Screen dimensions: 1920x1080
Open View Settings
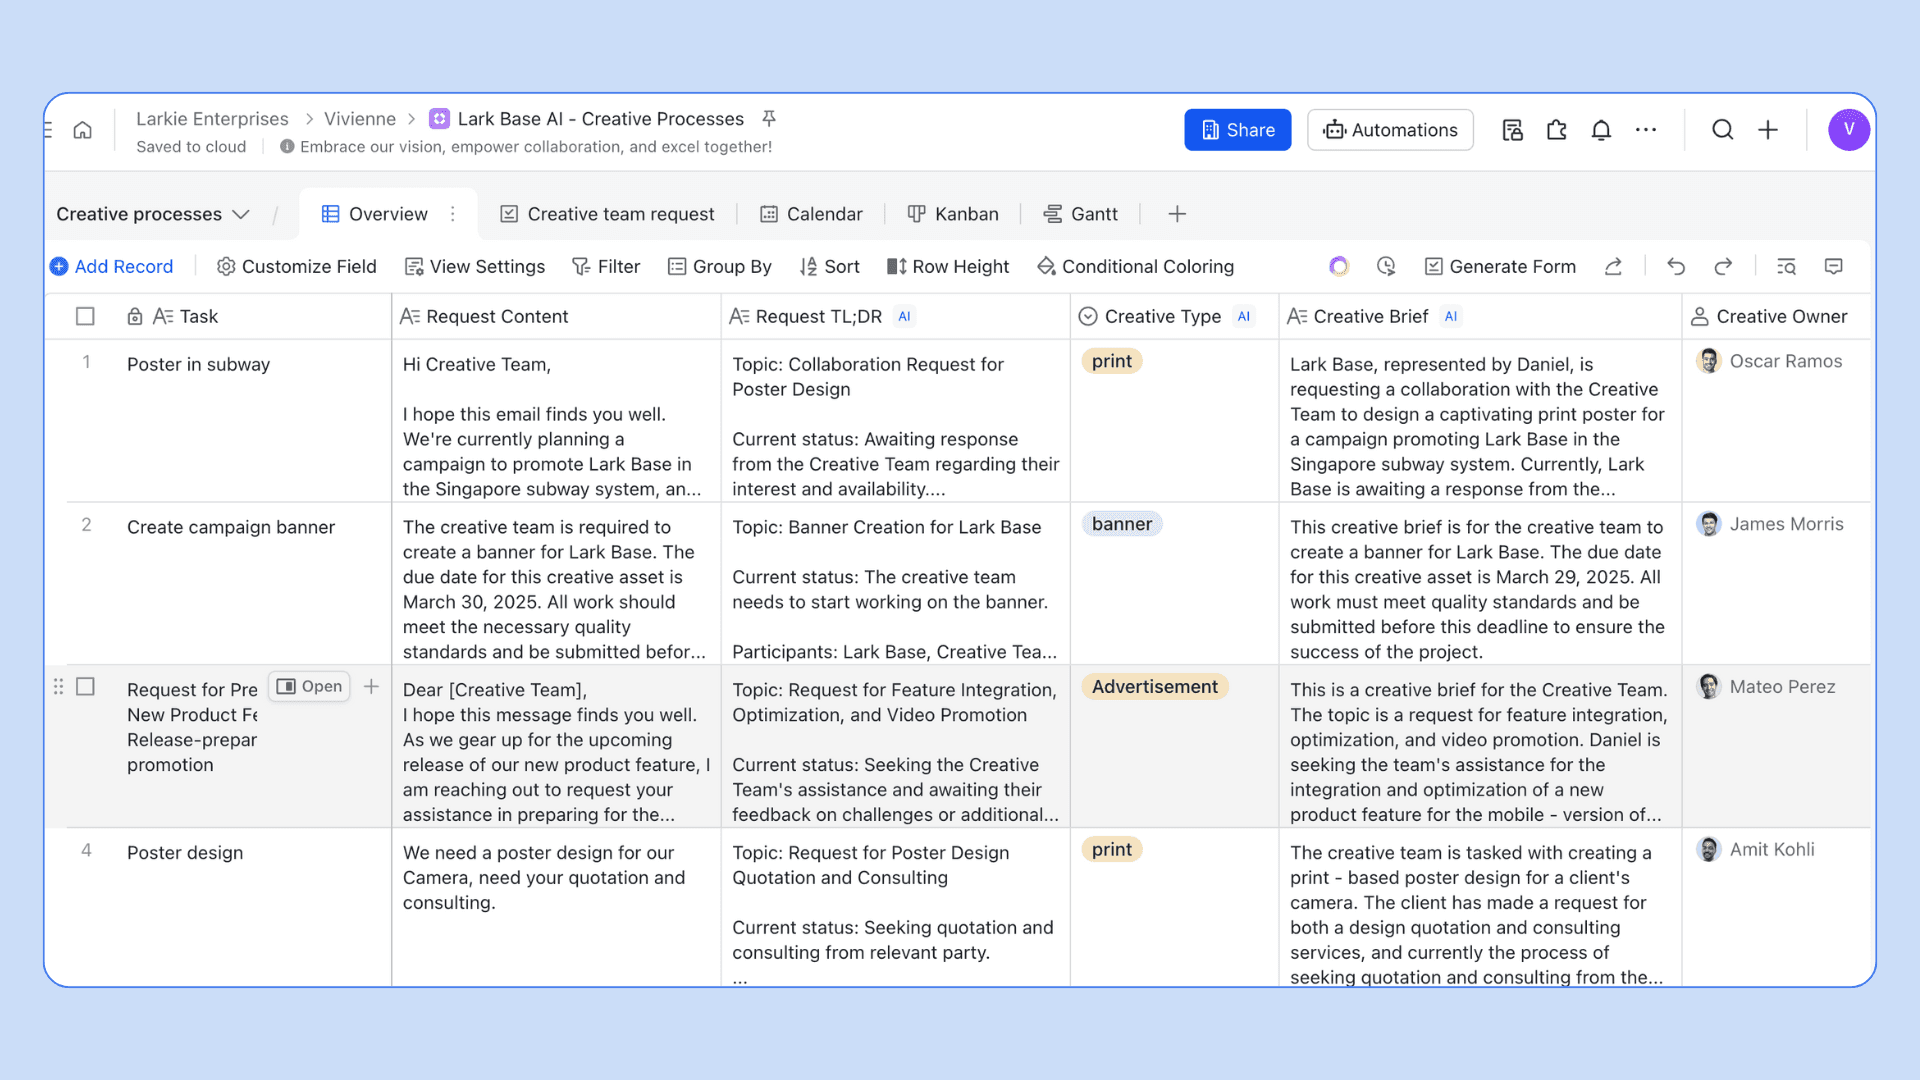coord(475,266)
